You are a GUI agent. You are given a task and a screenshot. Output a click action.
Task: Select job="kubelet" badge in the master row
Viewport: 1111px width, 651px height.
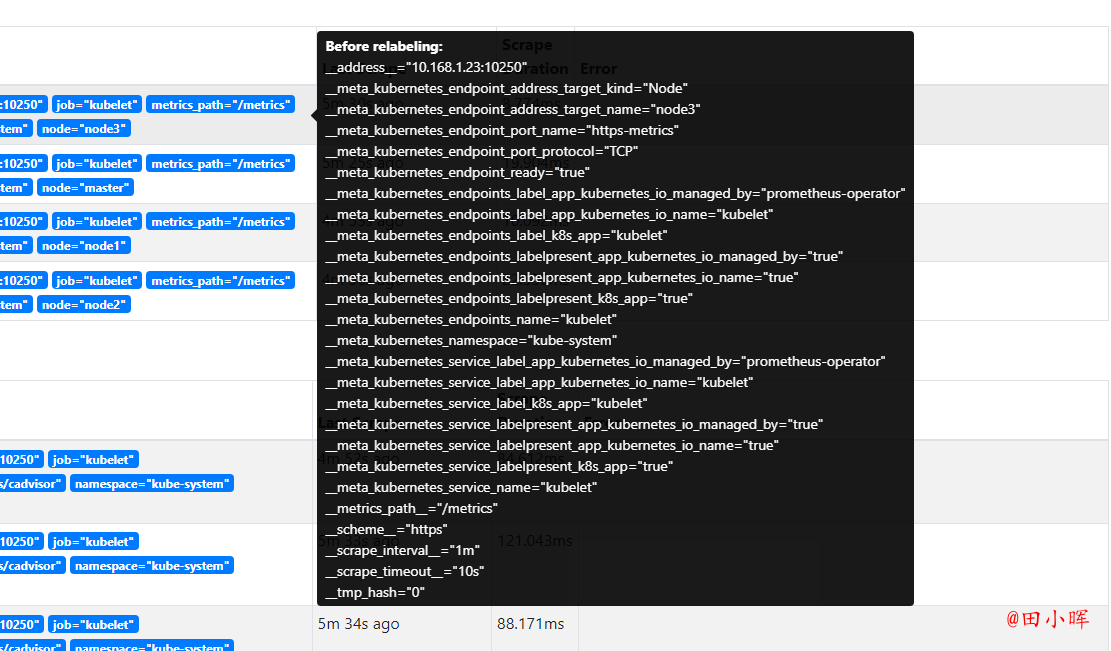(x=96, y=164)
